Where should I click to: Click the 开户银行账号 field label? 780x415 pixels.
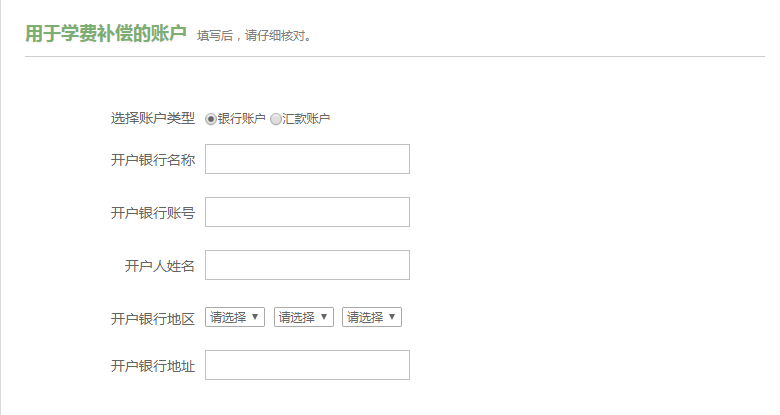click(152, 212)
